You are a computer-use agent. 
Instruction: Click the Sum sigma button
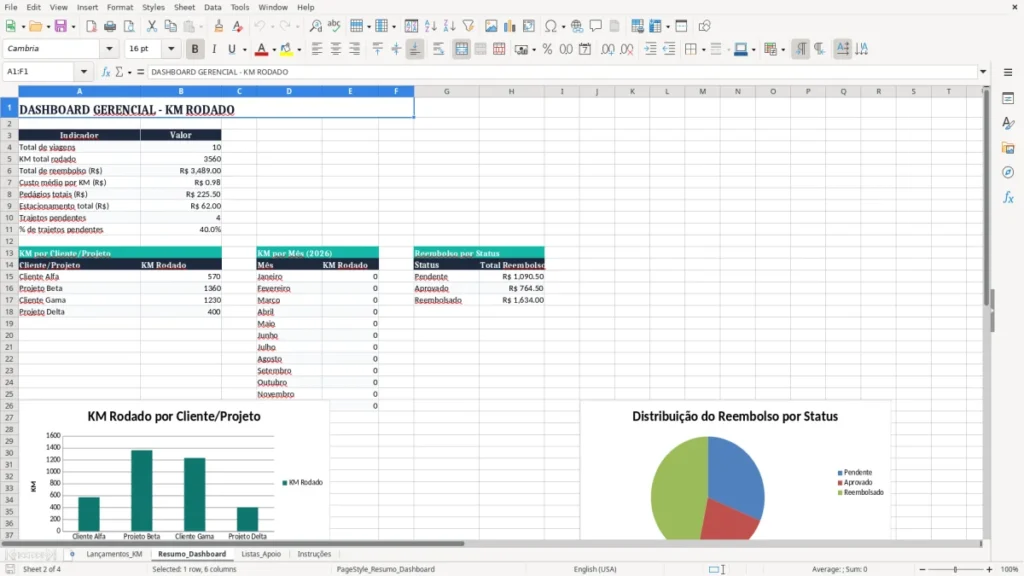tap(119, 72)
